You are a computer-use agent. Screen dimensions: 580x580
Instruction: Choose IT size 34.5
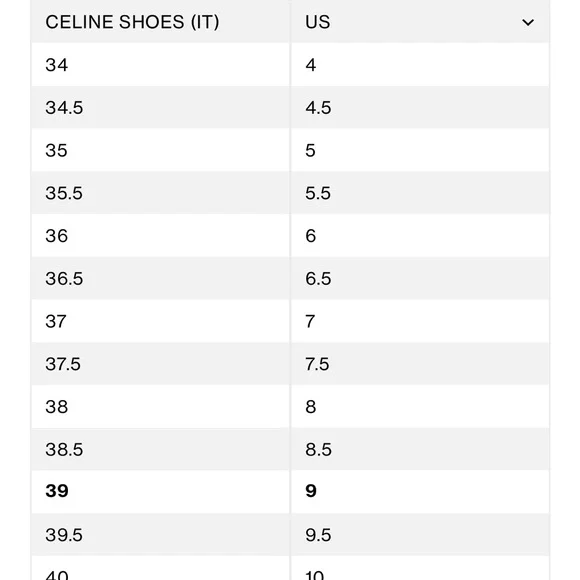coord(161,108)
